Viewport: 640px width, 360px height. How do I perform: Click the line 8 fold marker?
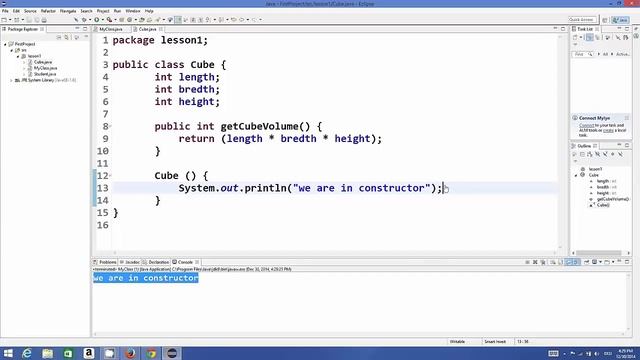tap(110, 127)
